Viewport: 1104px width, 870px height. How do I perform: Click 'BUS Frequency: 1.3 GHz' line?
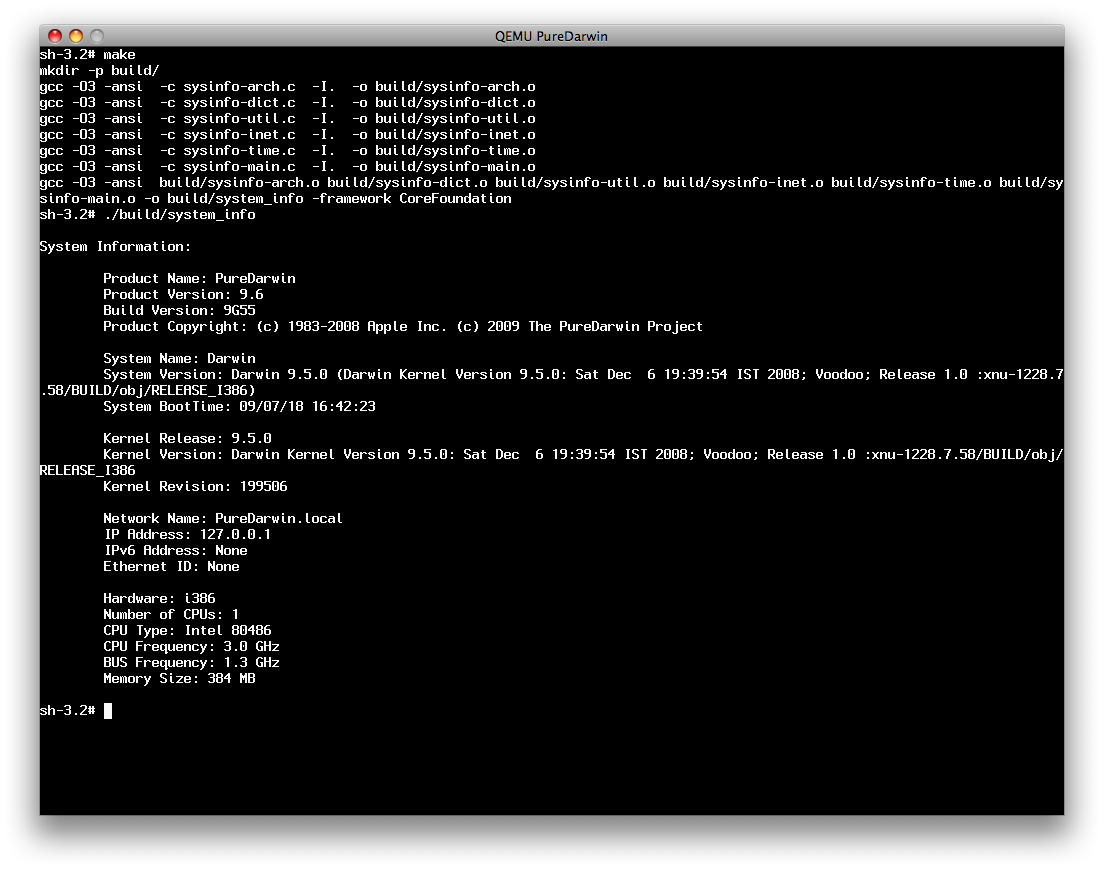click(192, 663)
